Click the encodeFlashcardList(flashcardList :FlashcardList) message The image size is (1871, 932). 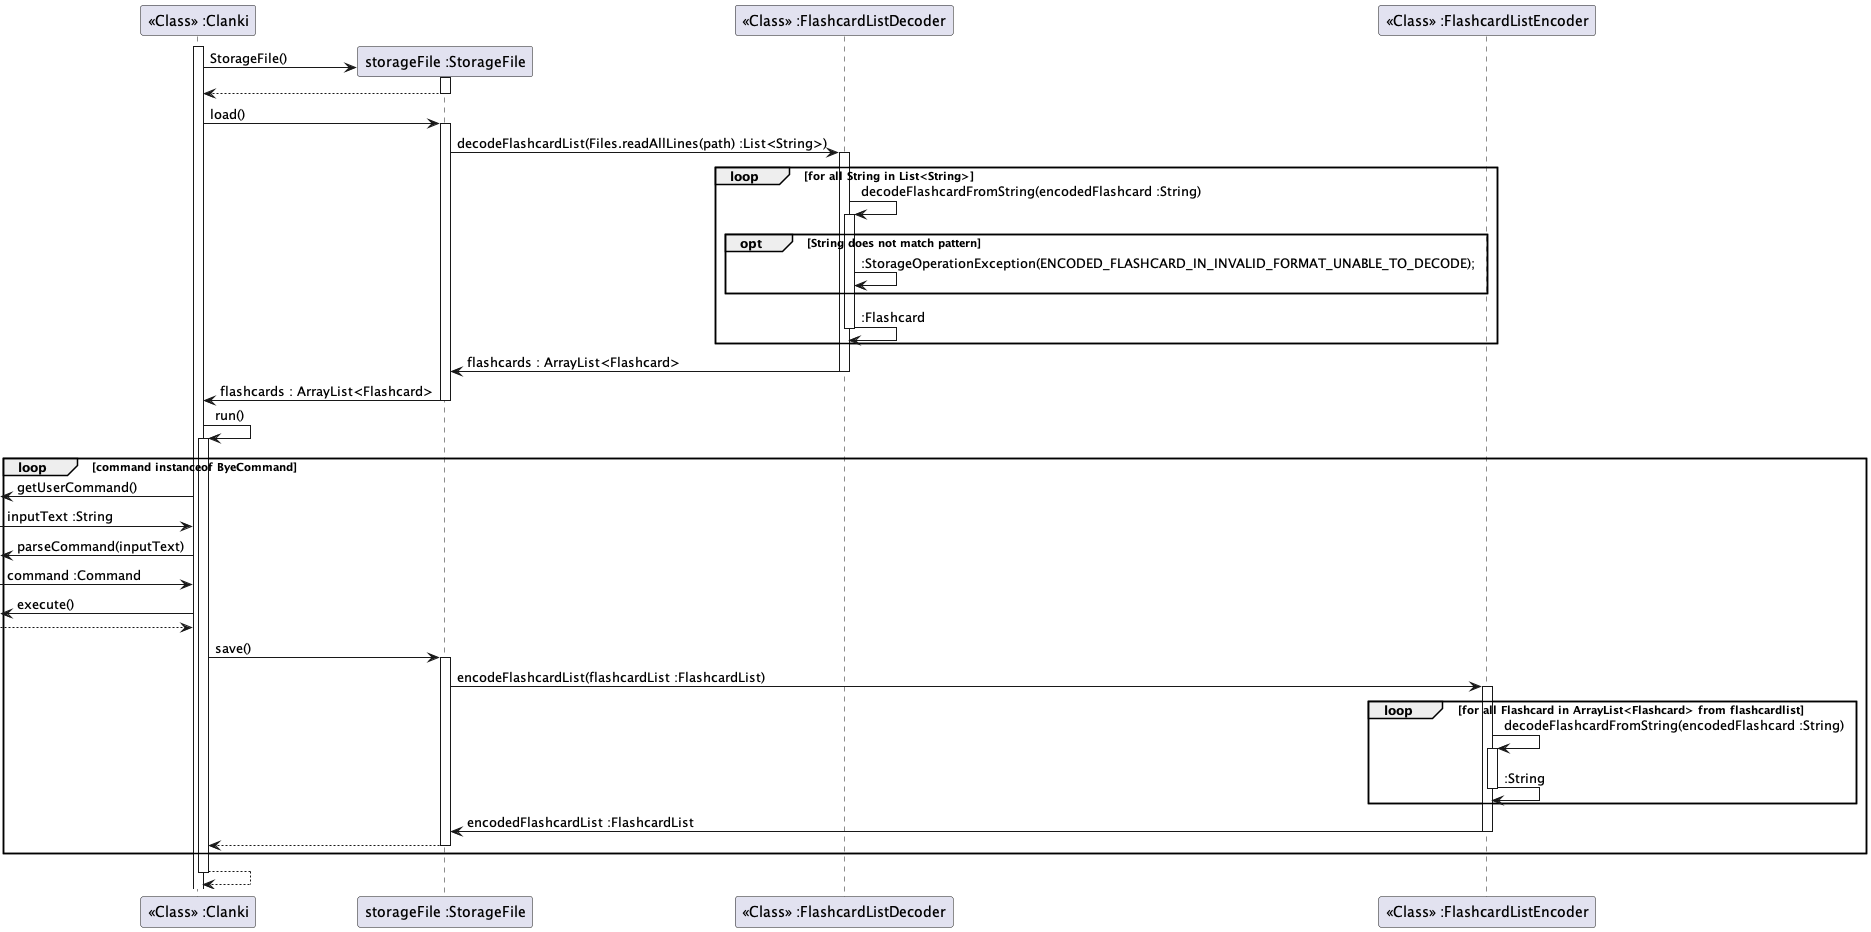click(610, 678)
